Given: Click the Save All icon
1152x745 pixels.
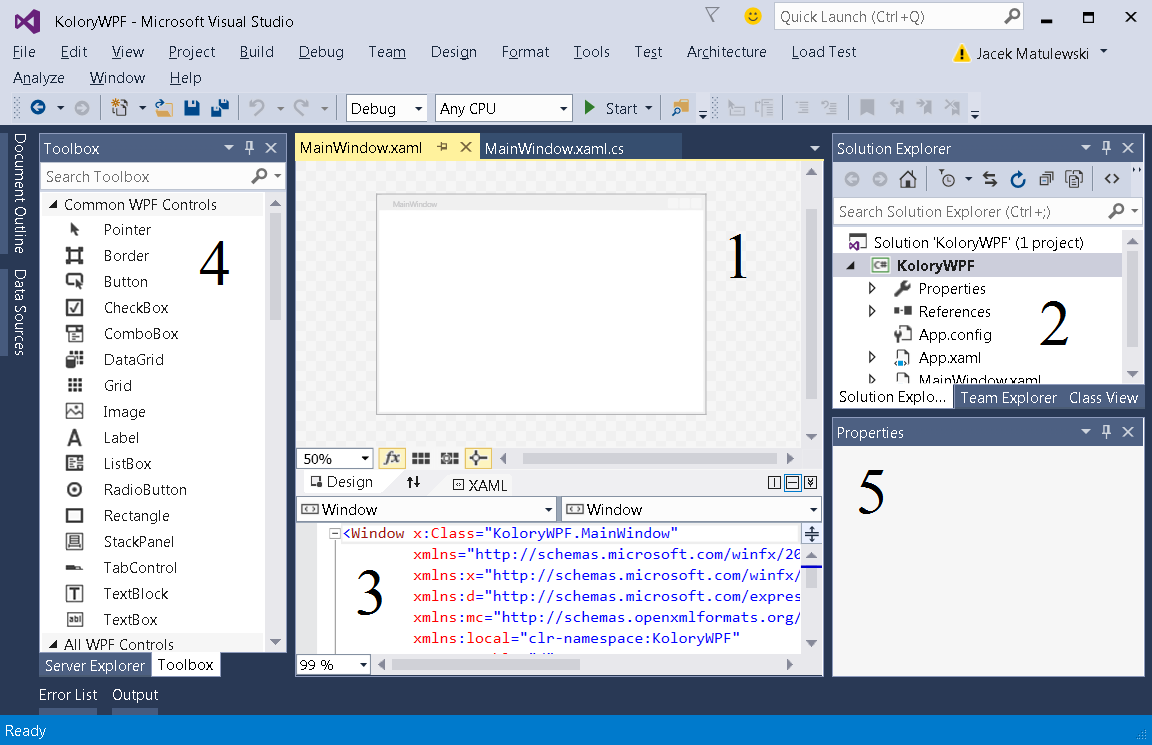Looking at the screenshot, I should coord(220,108).
